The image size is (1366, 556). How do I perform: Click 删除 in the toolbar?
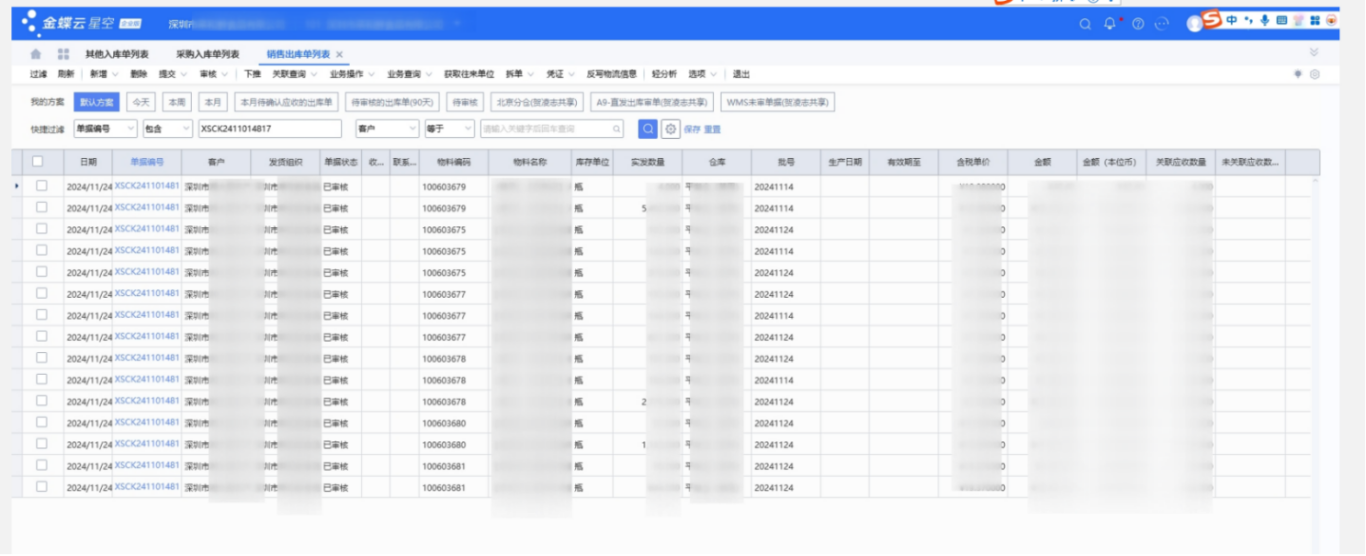139,74
